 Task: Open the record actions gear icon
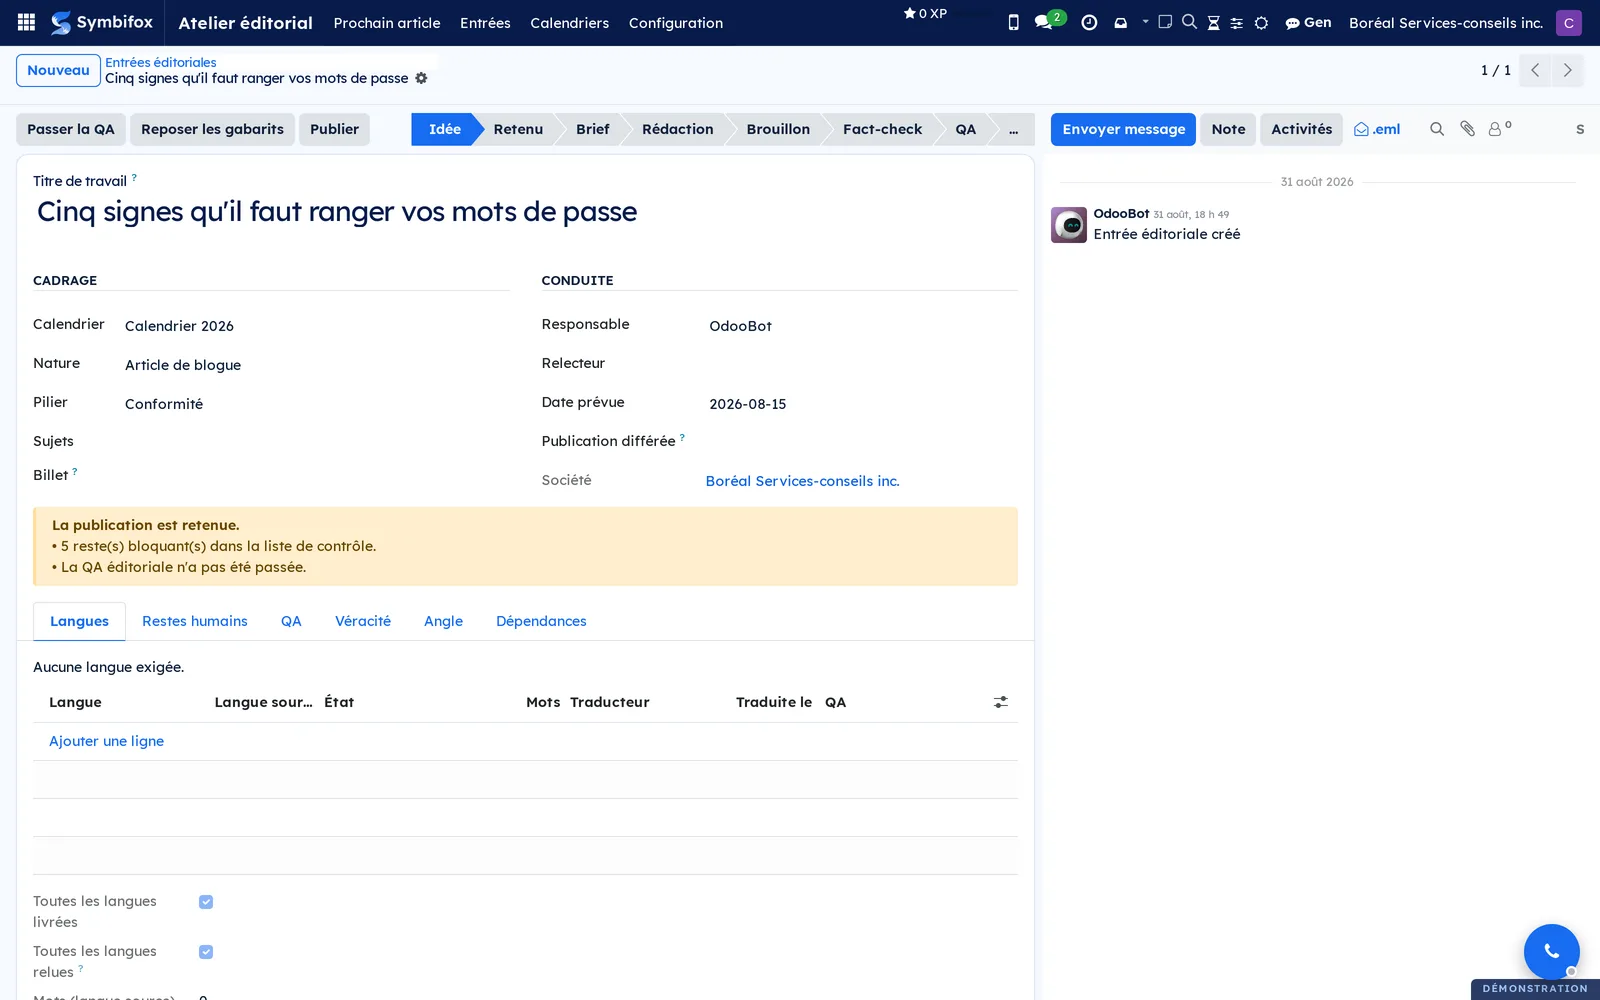421,78
